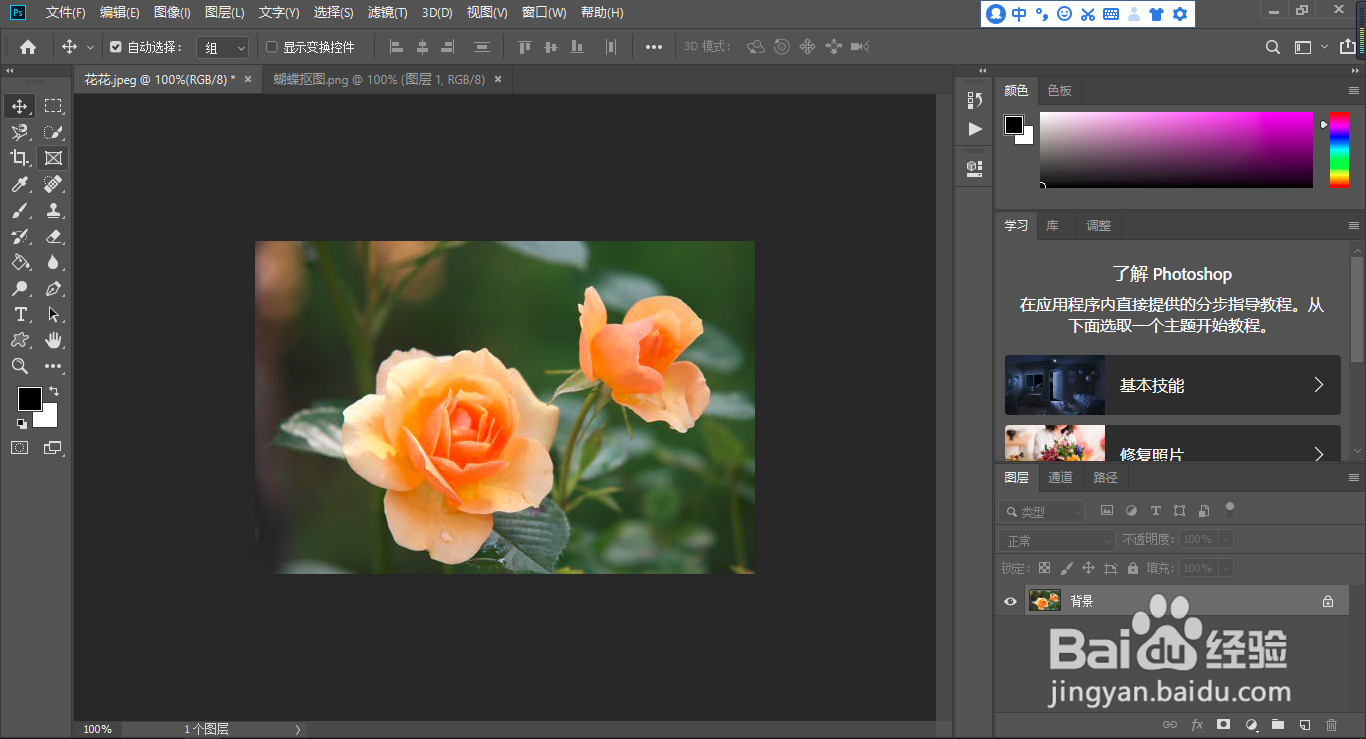This screenshot has height=739, width=1366.
Task: Open the 组 auto-select dropdown
Action: pyautogui.click(x=222, y=47)
